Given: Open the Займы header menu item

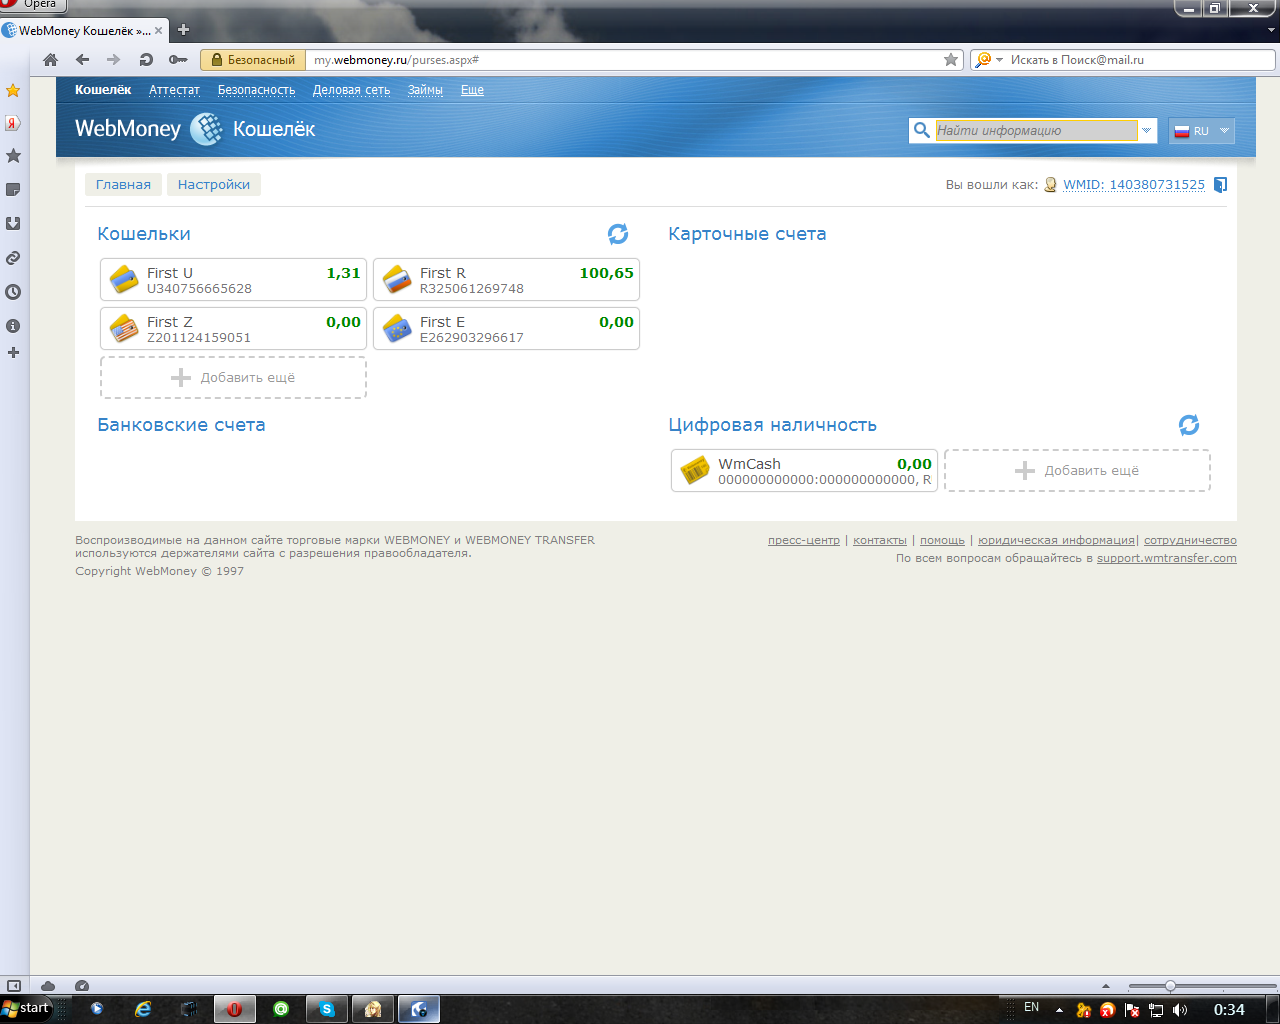Looking at the screenshot, I should pyautogui.click(x=425, y=90).
